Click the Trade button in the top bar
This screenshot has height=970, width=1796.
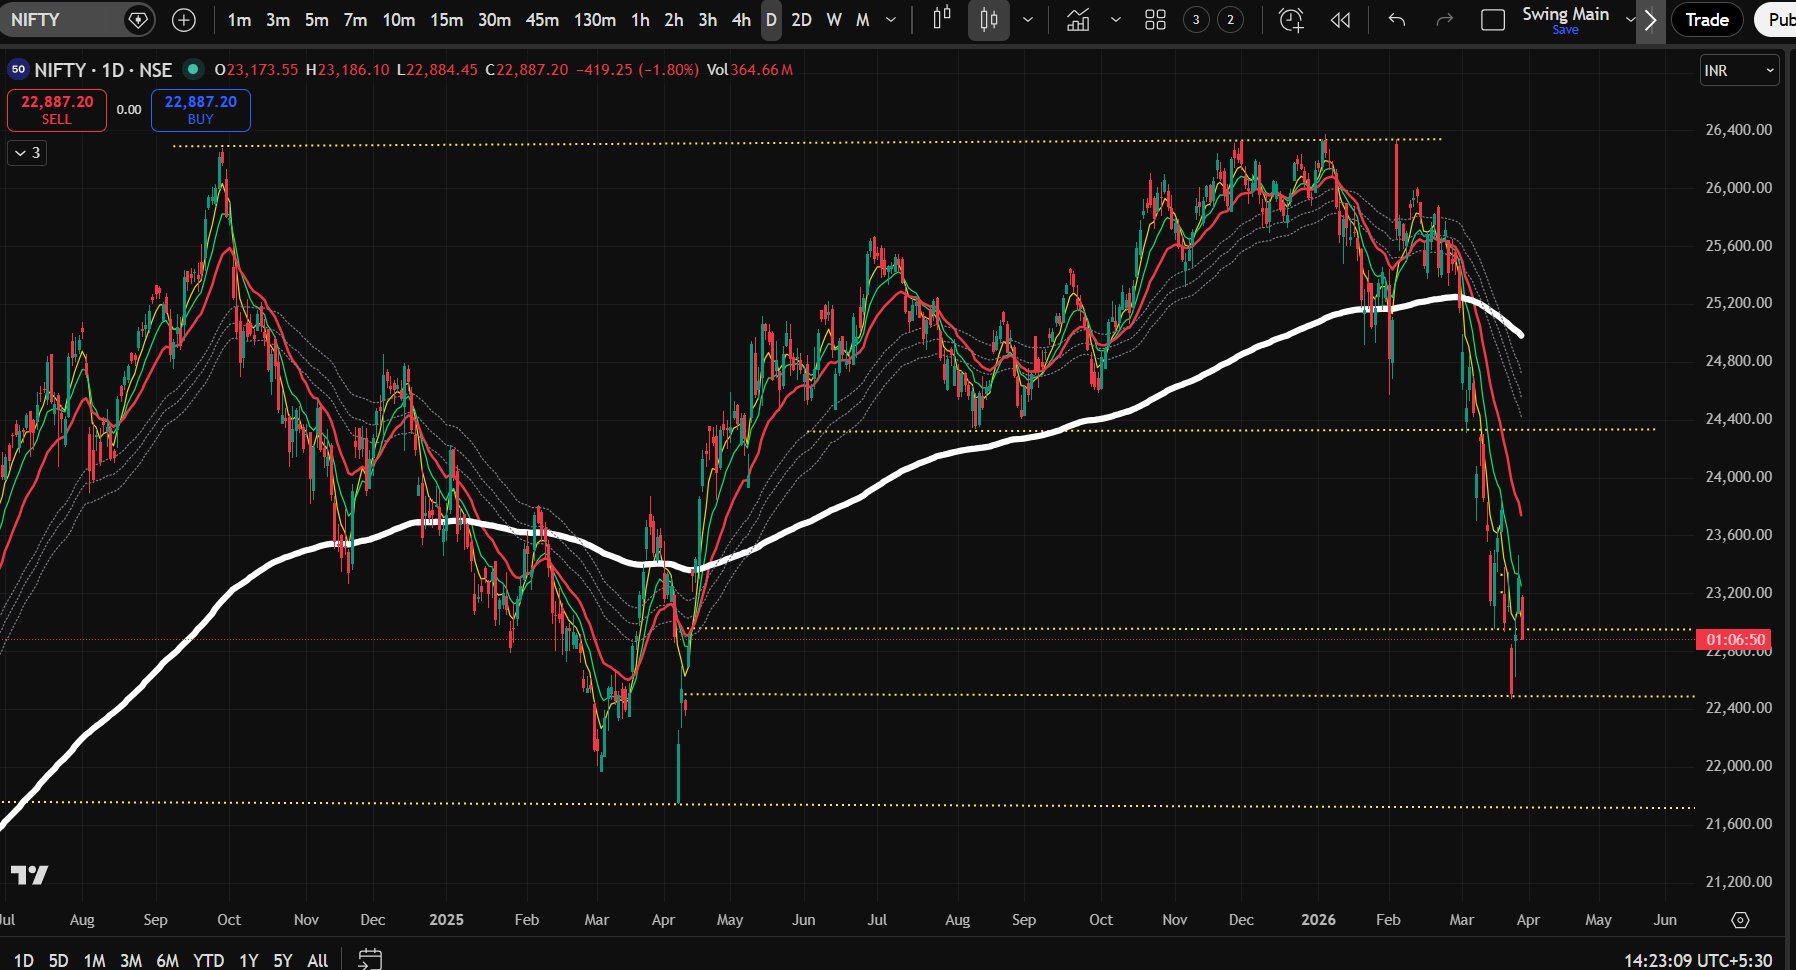point(1706,20)
